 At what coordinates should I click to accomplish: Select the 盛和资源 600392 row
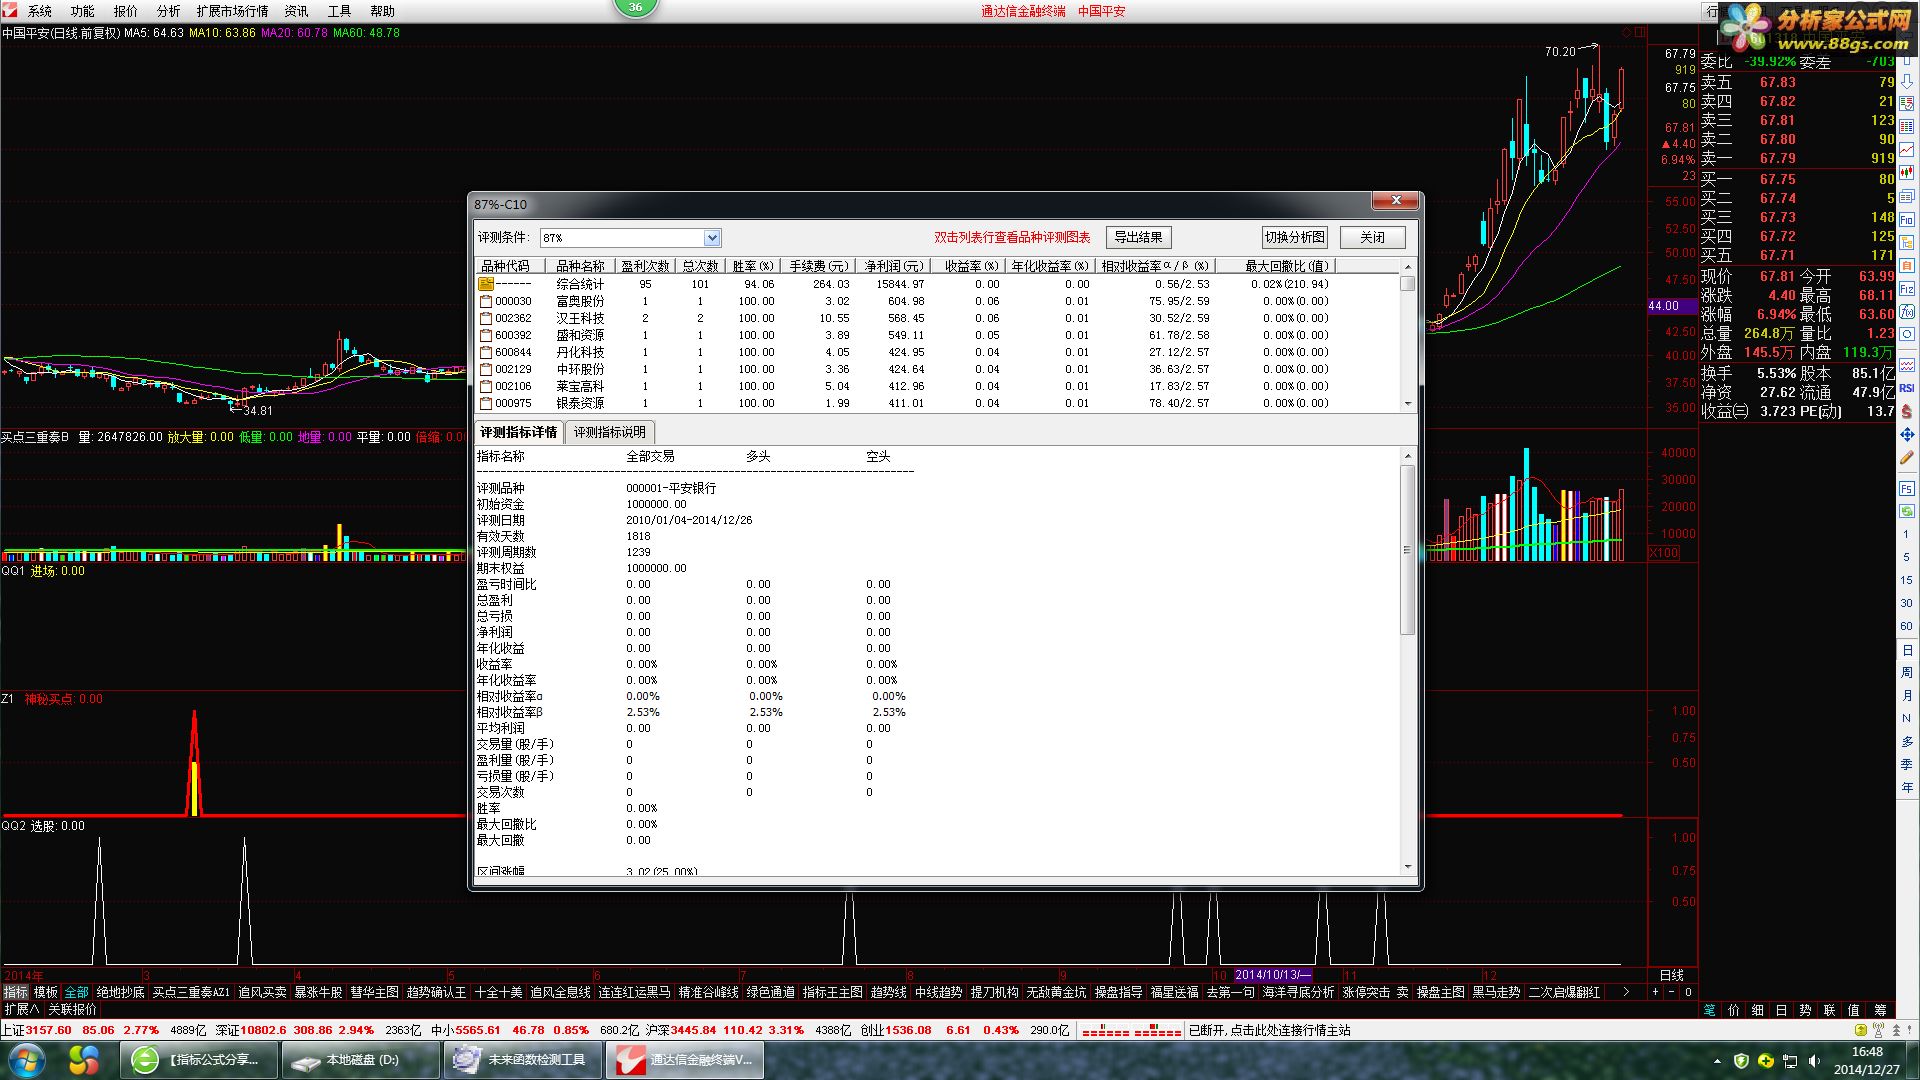(x=939, y=335)
